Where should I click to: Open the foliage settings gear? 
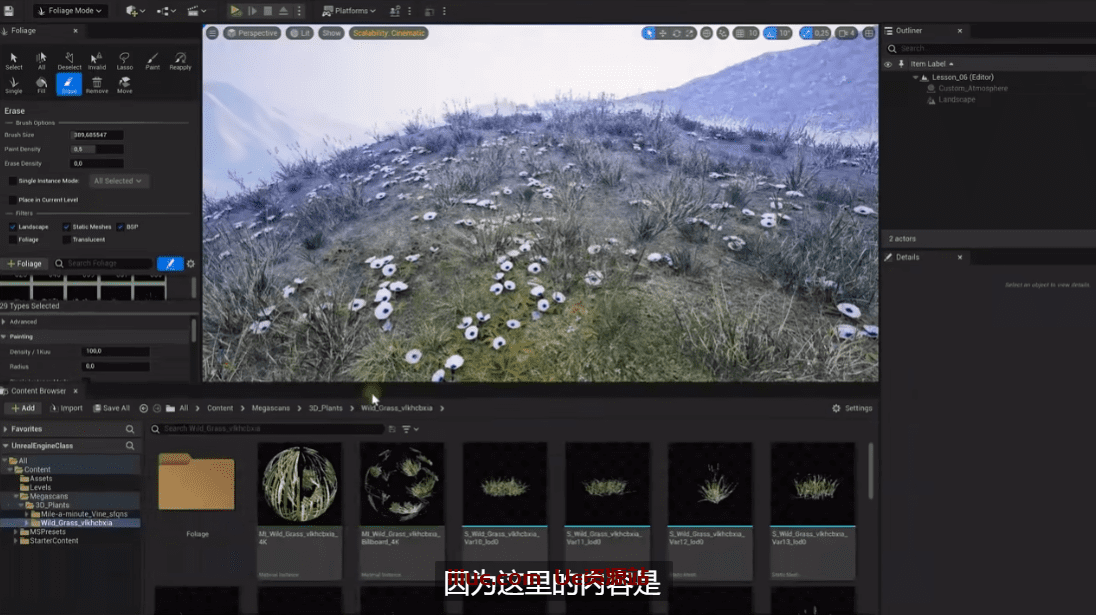point(191,264)
